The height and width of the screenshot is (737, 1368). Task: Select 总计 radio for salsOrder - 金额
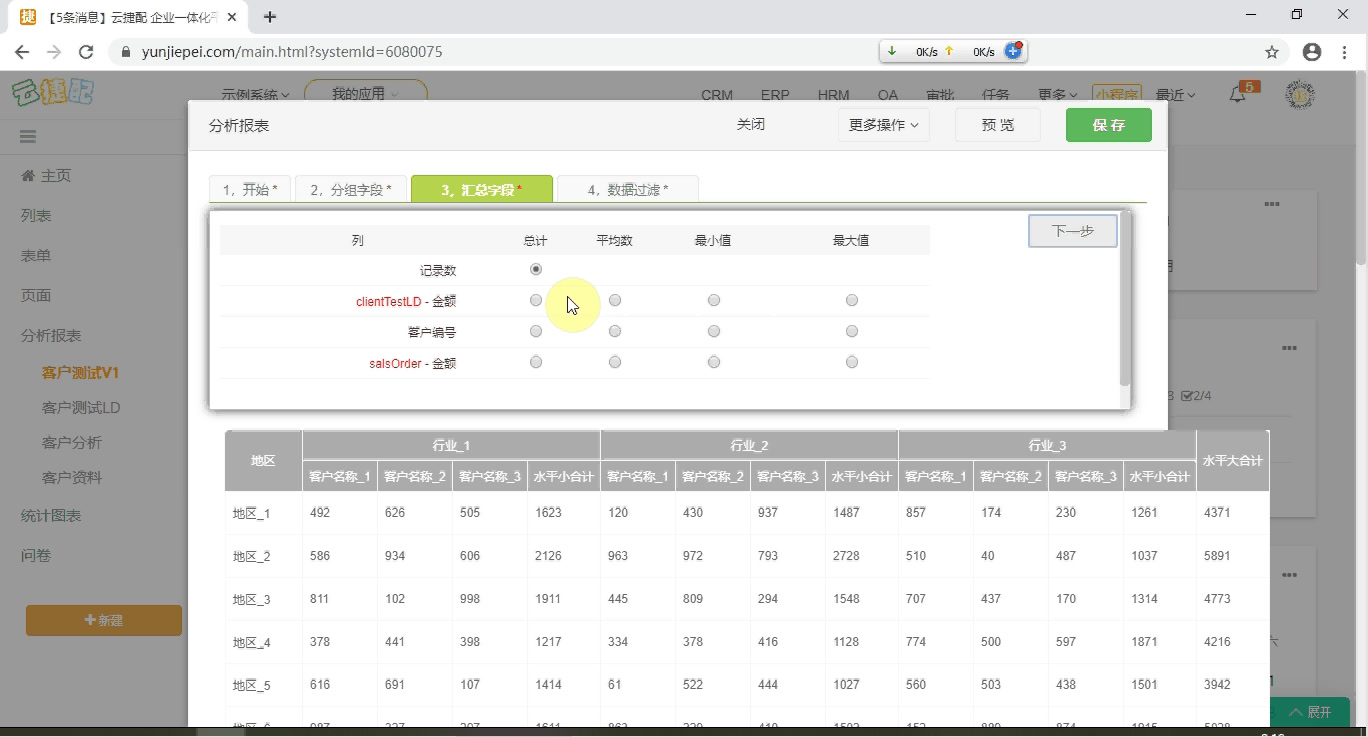[x=536, y=362]
